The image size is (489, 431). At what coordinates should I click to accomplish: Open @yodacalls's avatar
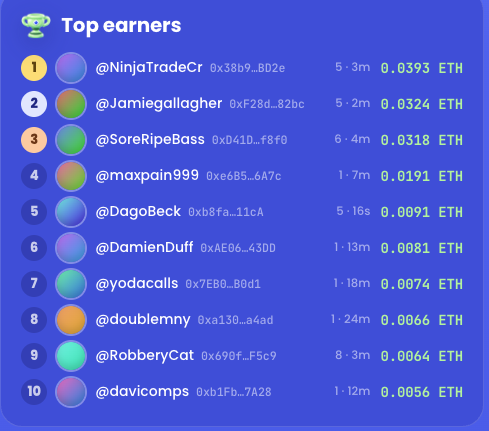point(71,284)
